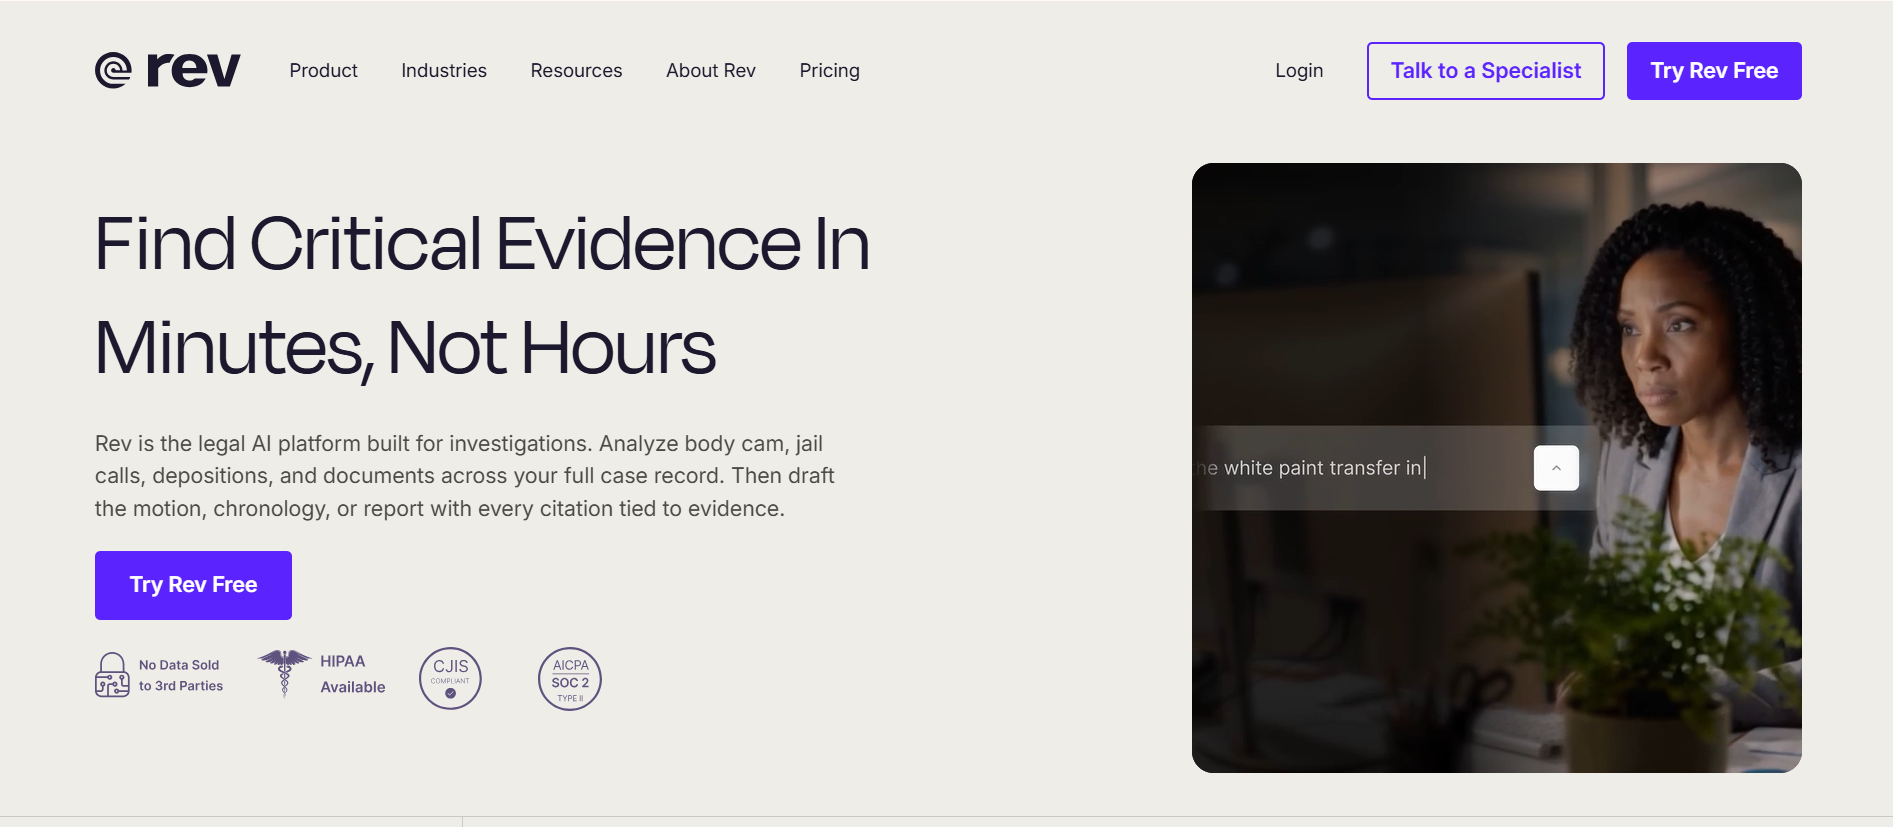Click the HIPAA caduceus icon
1893x827 pixels.
pyautogui.click(x=285, y=672)
